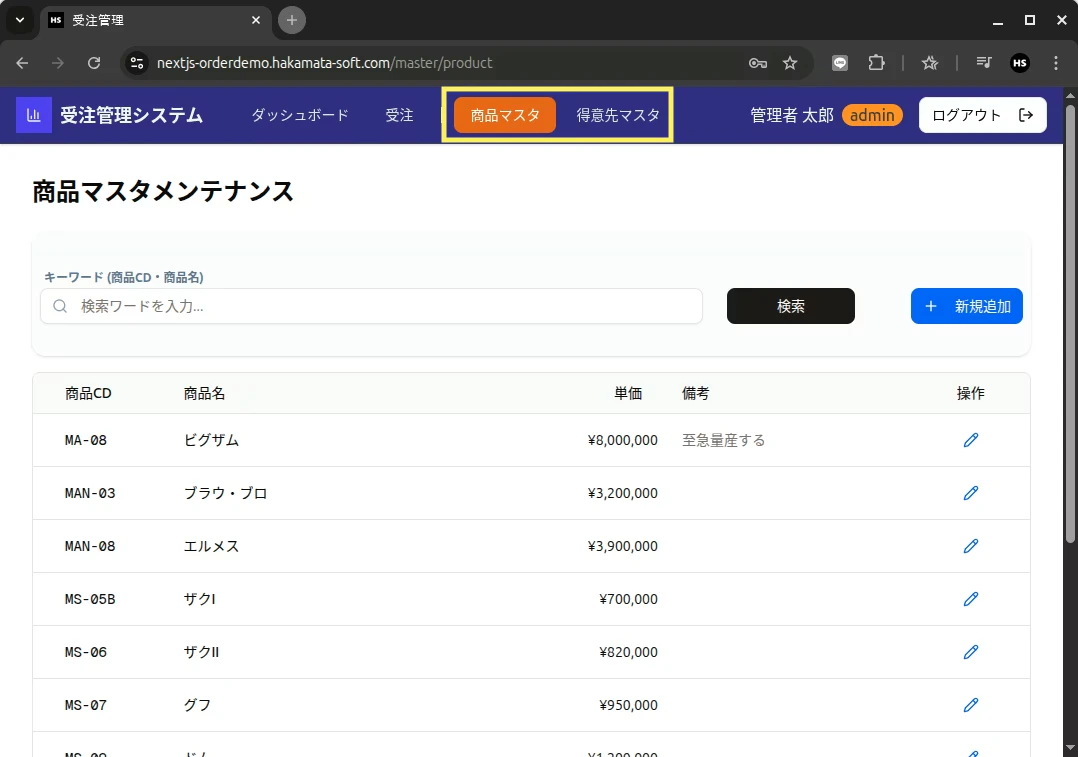Image resolution: width=1078 pixels, height=757 pixels.
Task: Click the price ¥3,200,000
Action: (623, 493)
